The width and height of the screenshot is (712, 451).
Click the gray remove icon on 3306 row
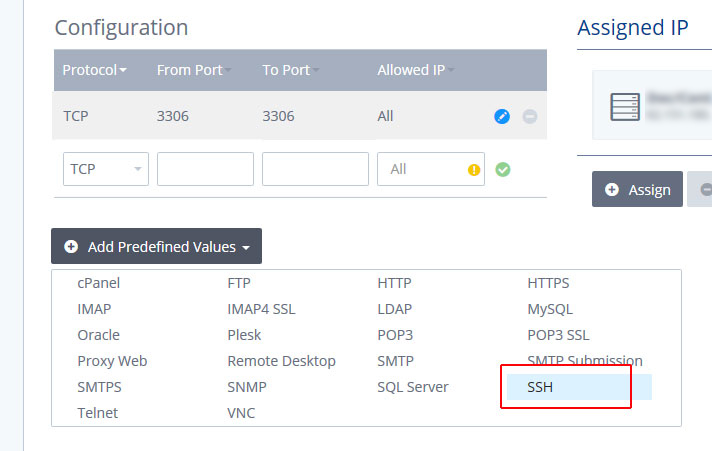pyautogui.click(x=530, y=116)
